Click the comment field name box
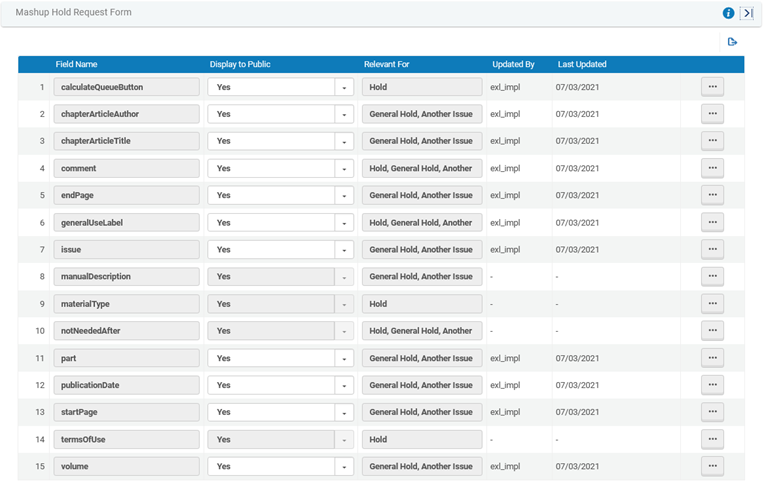 coord(126,168)
